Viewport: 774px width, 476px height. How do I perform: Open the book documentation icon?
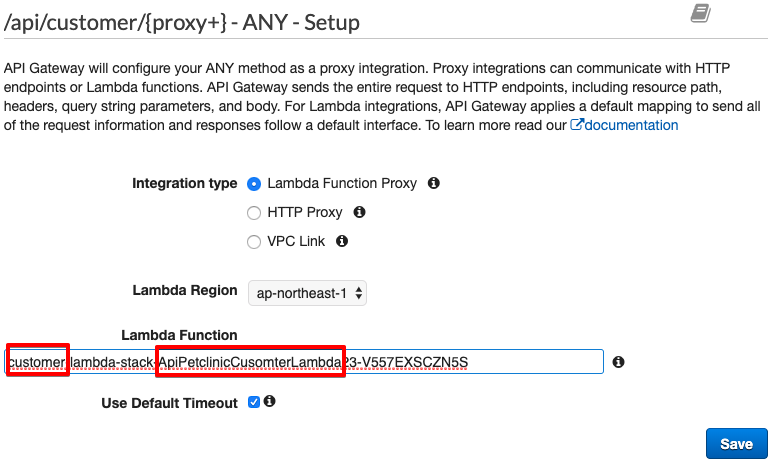tap(700, 13)
